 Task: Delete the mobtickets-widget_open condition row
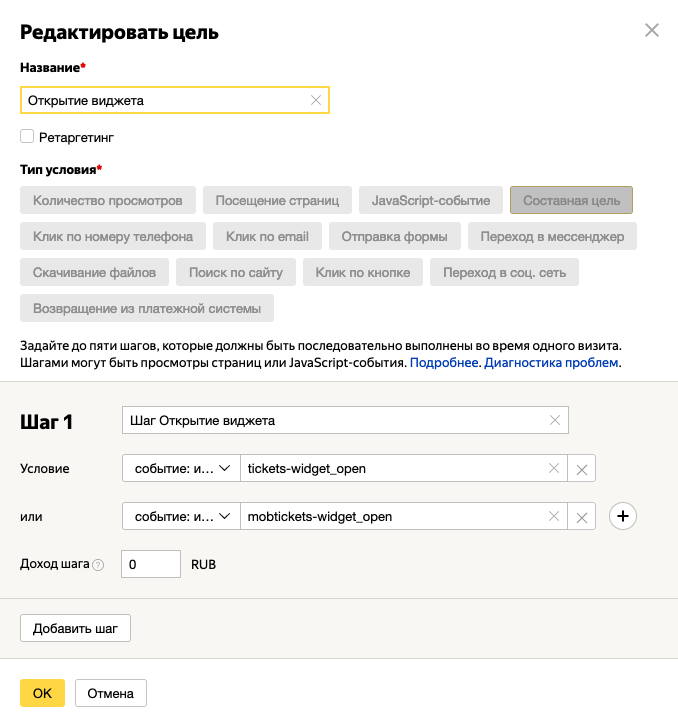pyautogui.click(x=582, y=517)
